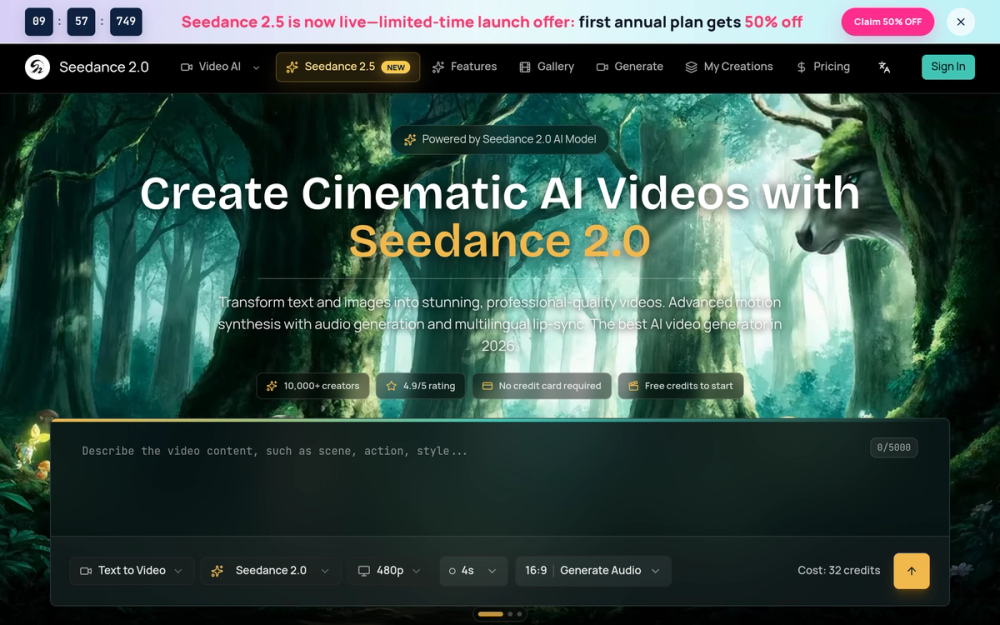Click the Powered by Seedance 2.0 AI Model badge
Viewport: 1000px width, 625px height.
coord(499,139)
